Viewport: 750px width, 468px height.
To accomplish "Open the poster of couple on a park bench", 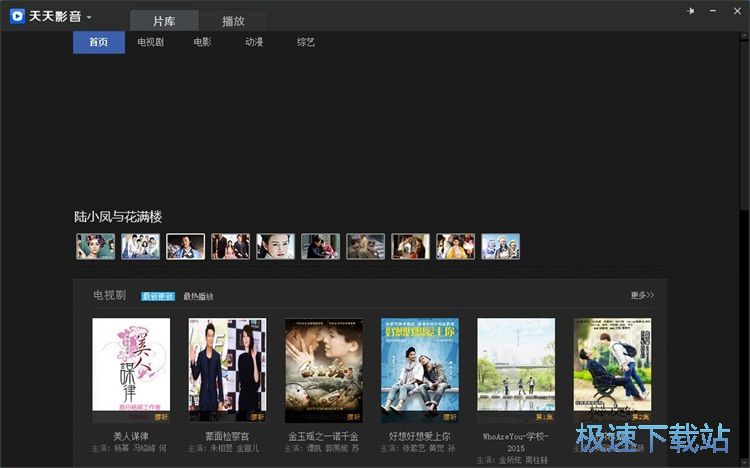I will pyautogui.click(x=613, y=370).
